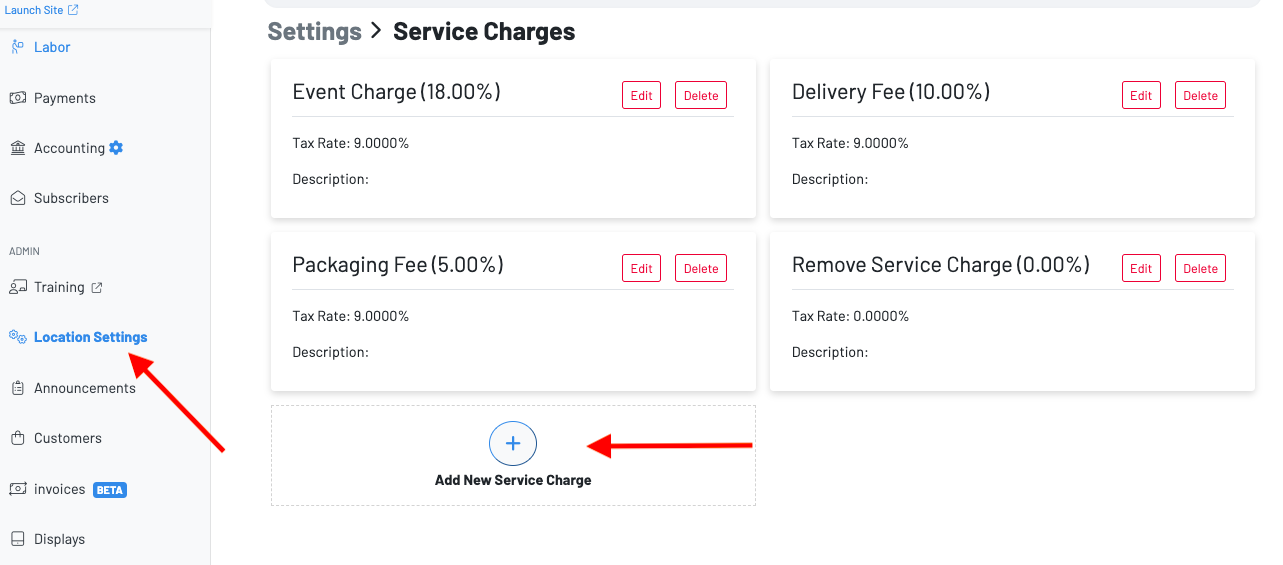
Task: Click the Launch Site external link icon
Action: 73,10
